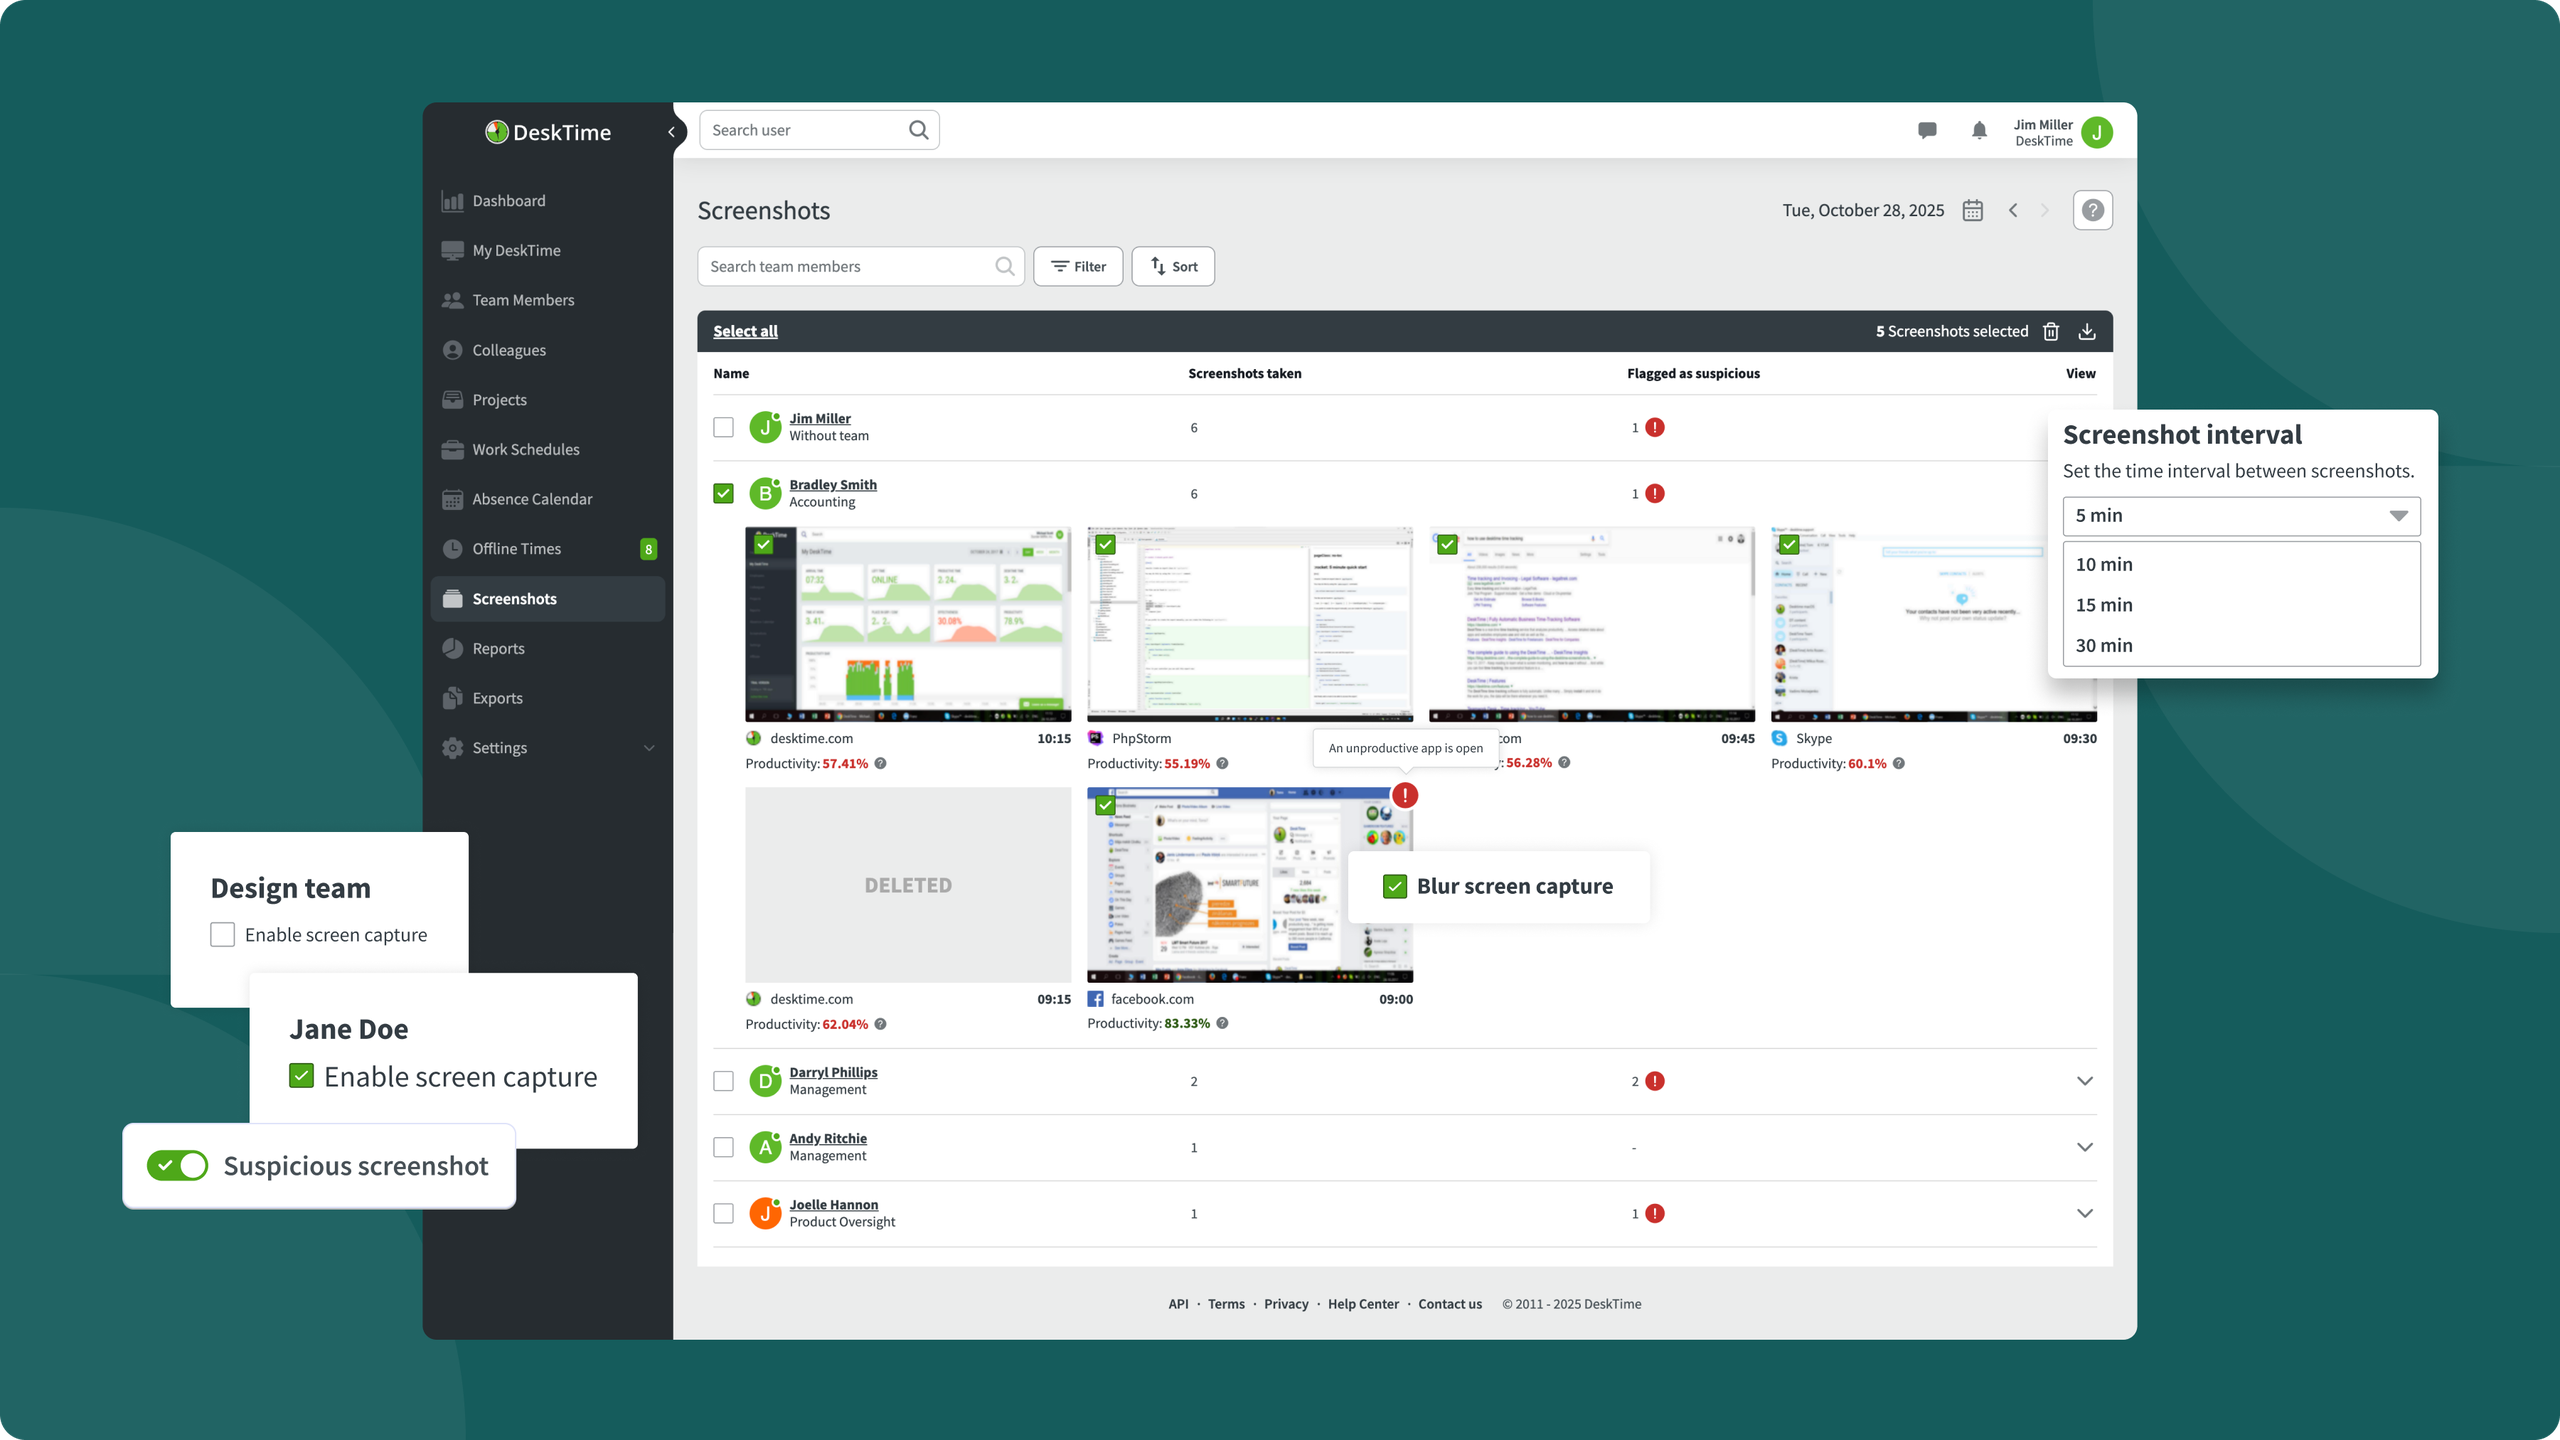Click the suspicious alert icon on the Facebook screenshot
The width and height of the screenshot is (2560, 1440).
(x=1405, y=795)
